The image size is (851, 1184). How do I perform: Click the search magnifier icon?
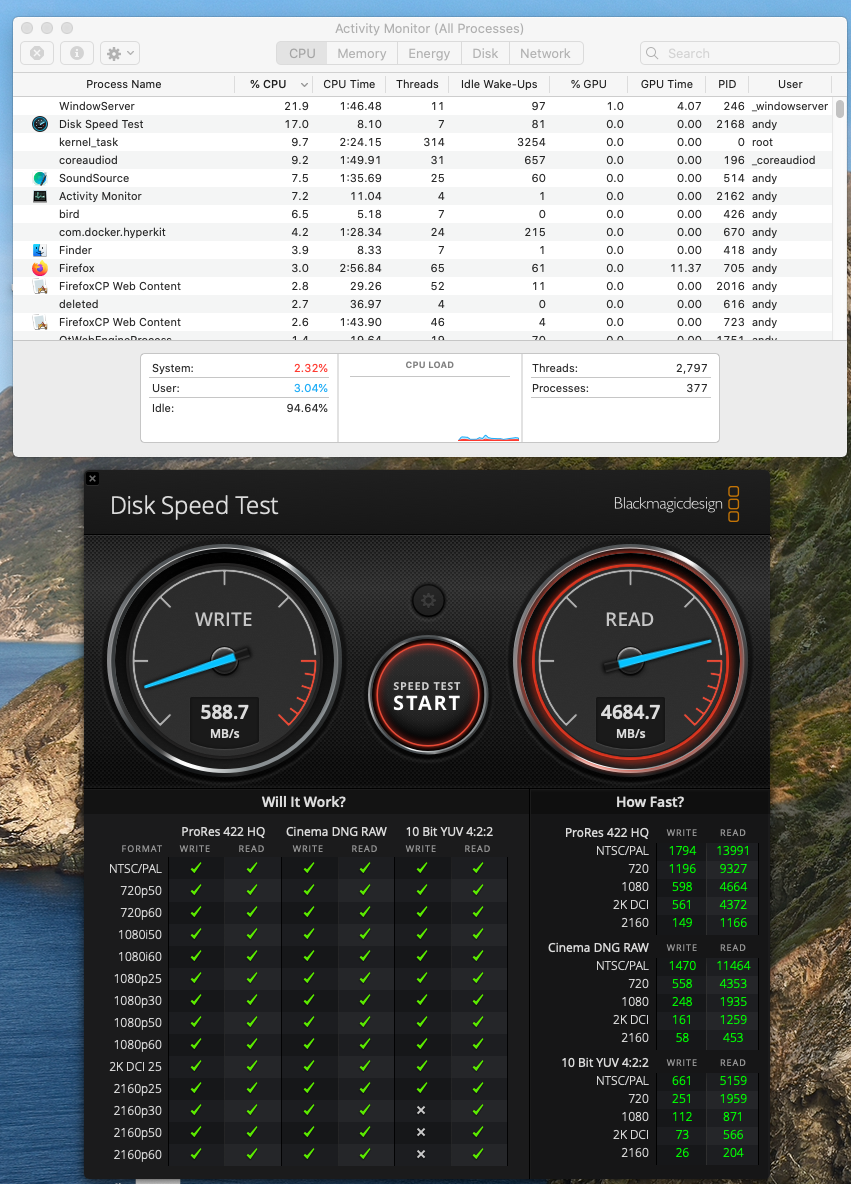652,54
